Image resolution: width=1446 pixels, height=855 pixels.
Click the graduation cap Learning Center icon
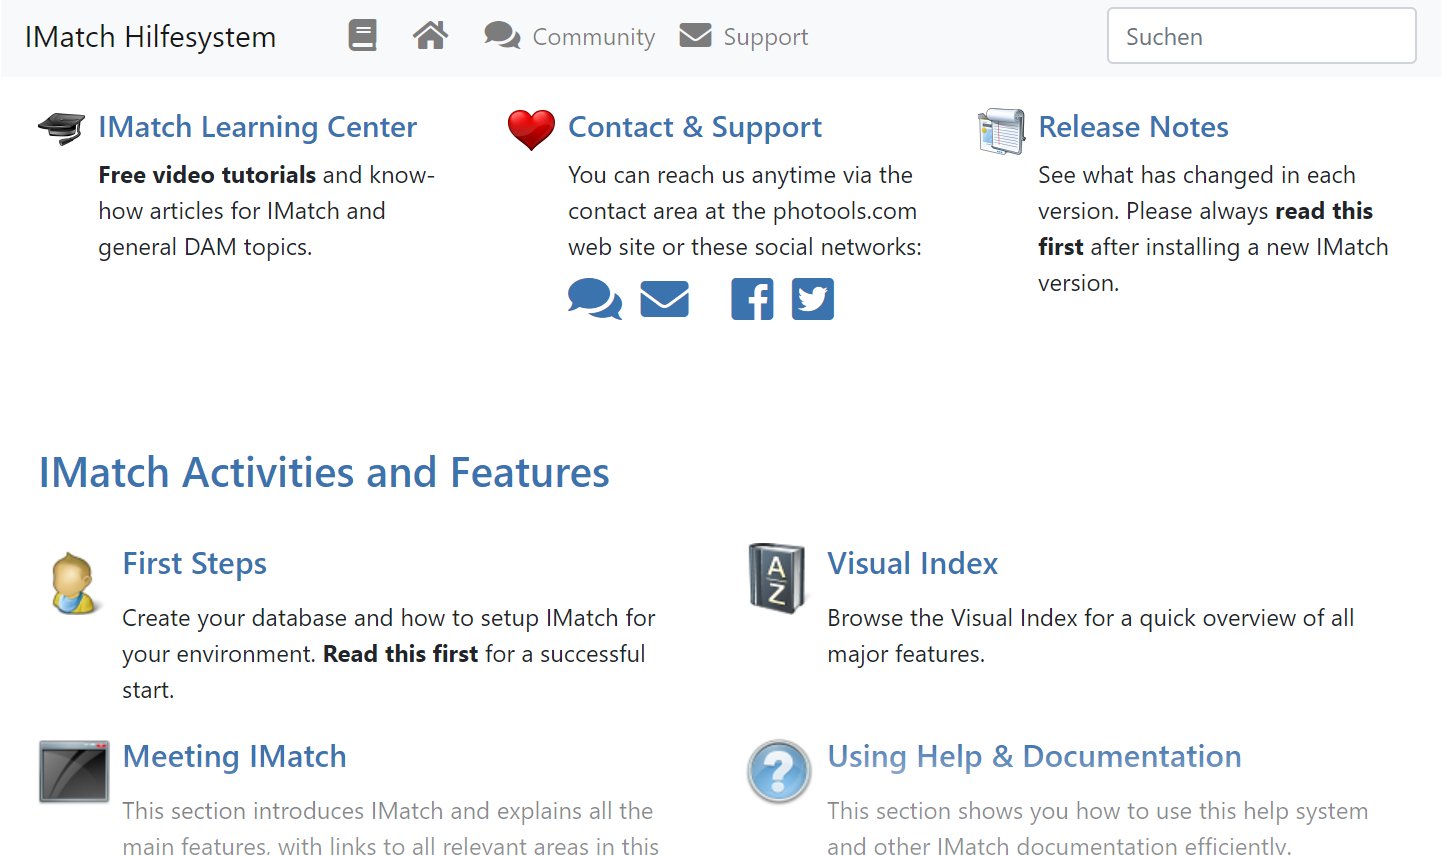click(61, 128)
